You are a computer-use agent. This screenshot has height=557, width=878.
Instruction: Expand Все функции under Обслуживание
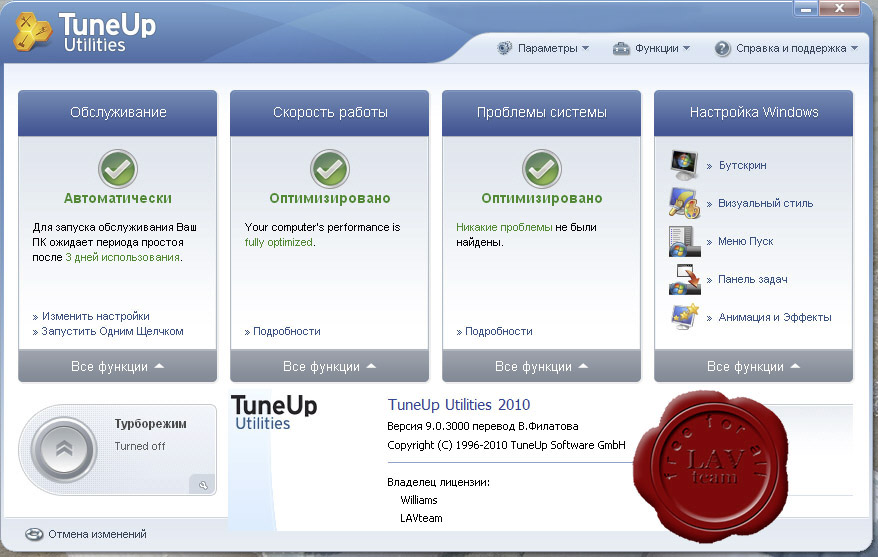[x=118, y=366]
